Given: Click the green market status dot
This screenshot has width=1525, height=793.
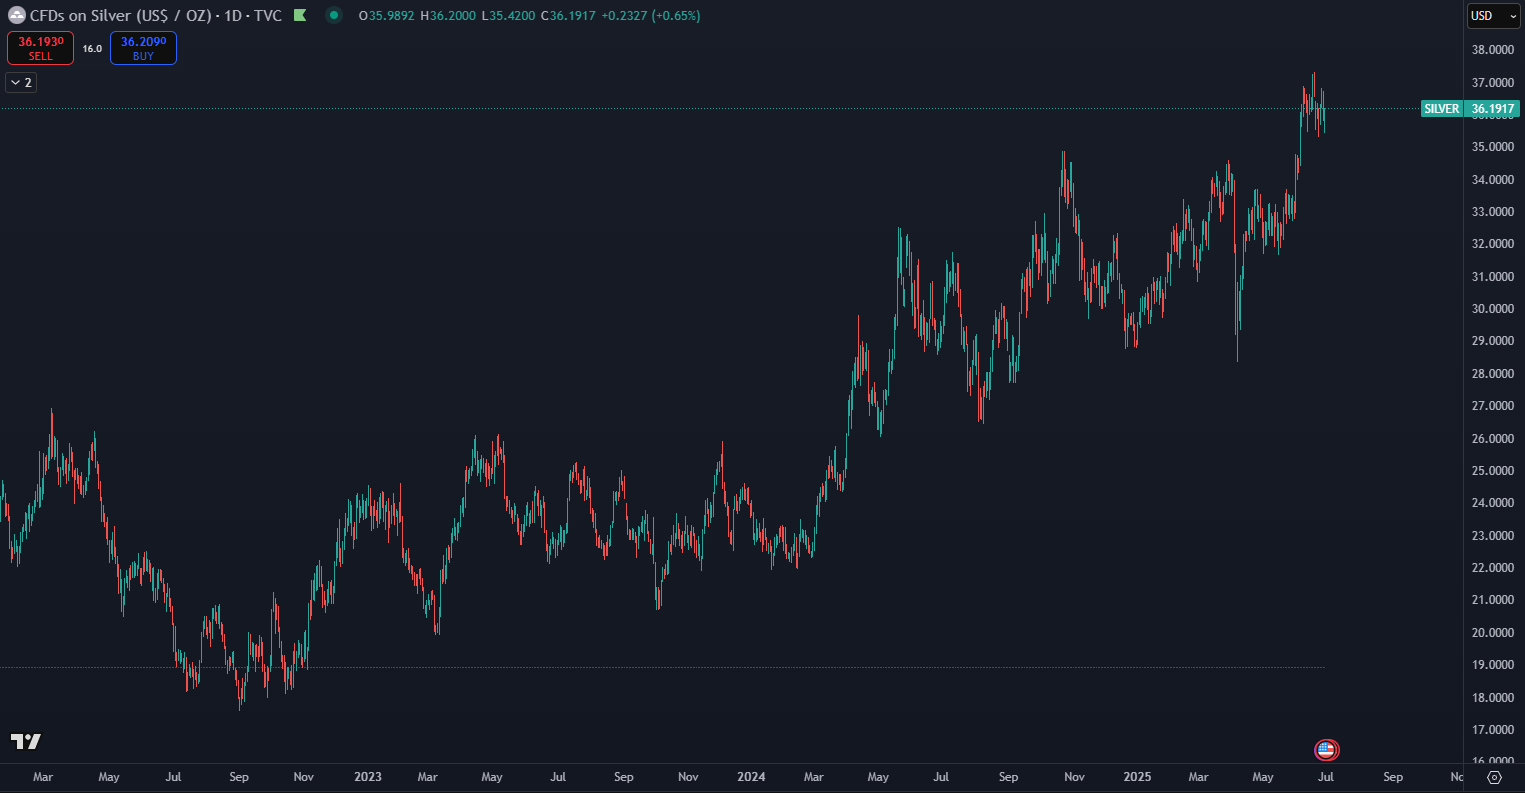Looking at the screenshot, I should [334, 16].
